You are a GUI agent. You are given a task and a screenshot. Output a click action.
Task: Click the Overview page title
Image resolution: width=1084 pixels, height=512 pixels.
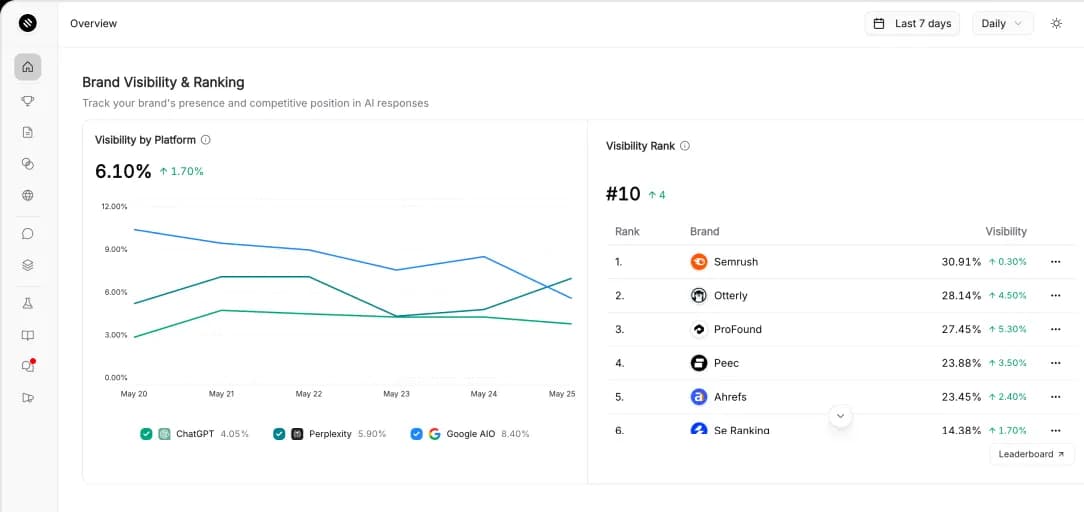[x=93, y=23]
